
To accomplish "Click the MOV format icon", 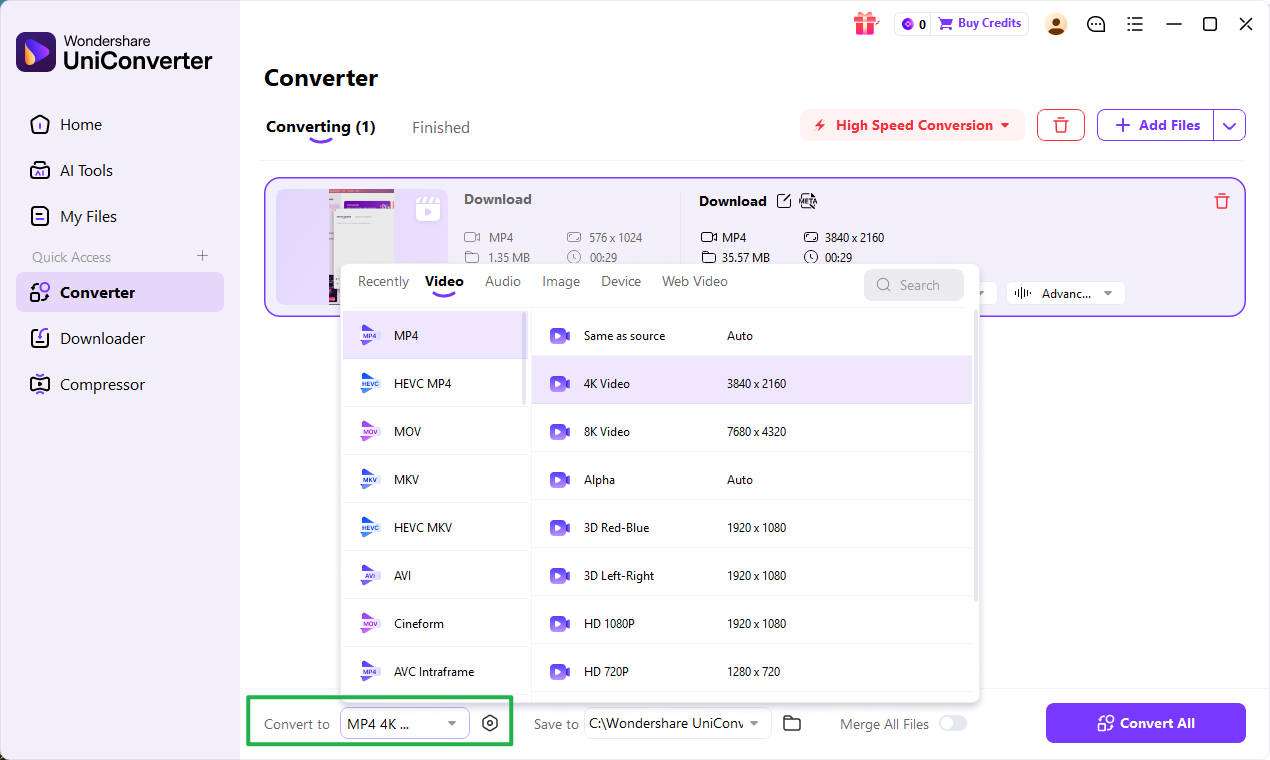I will (370, 431).
